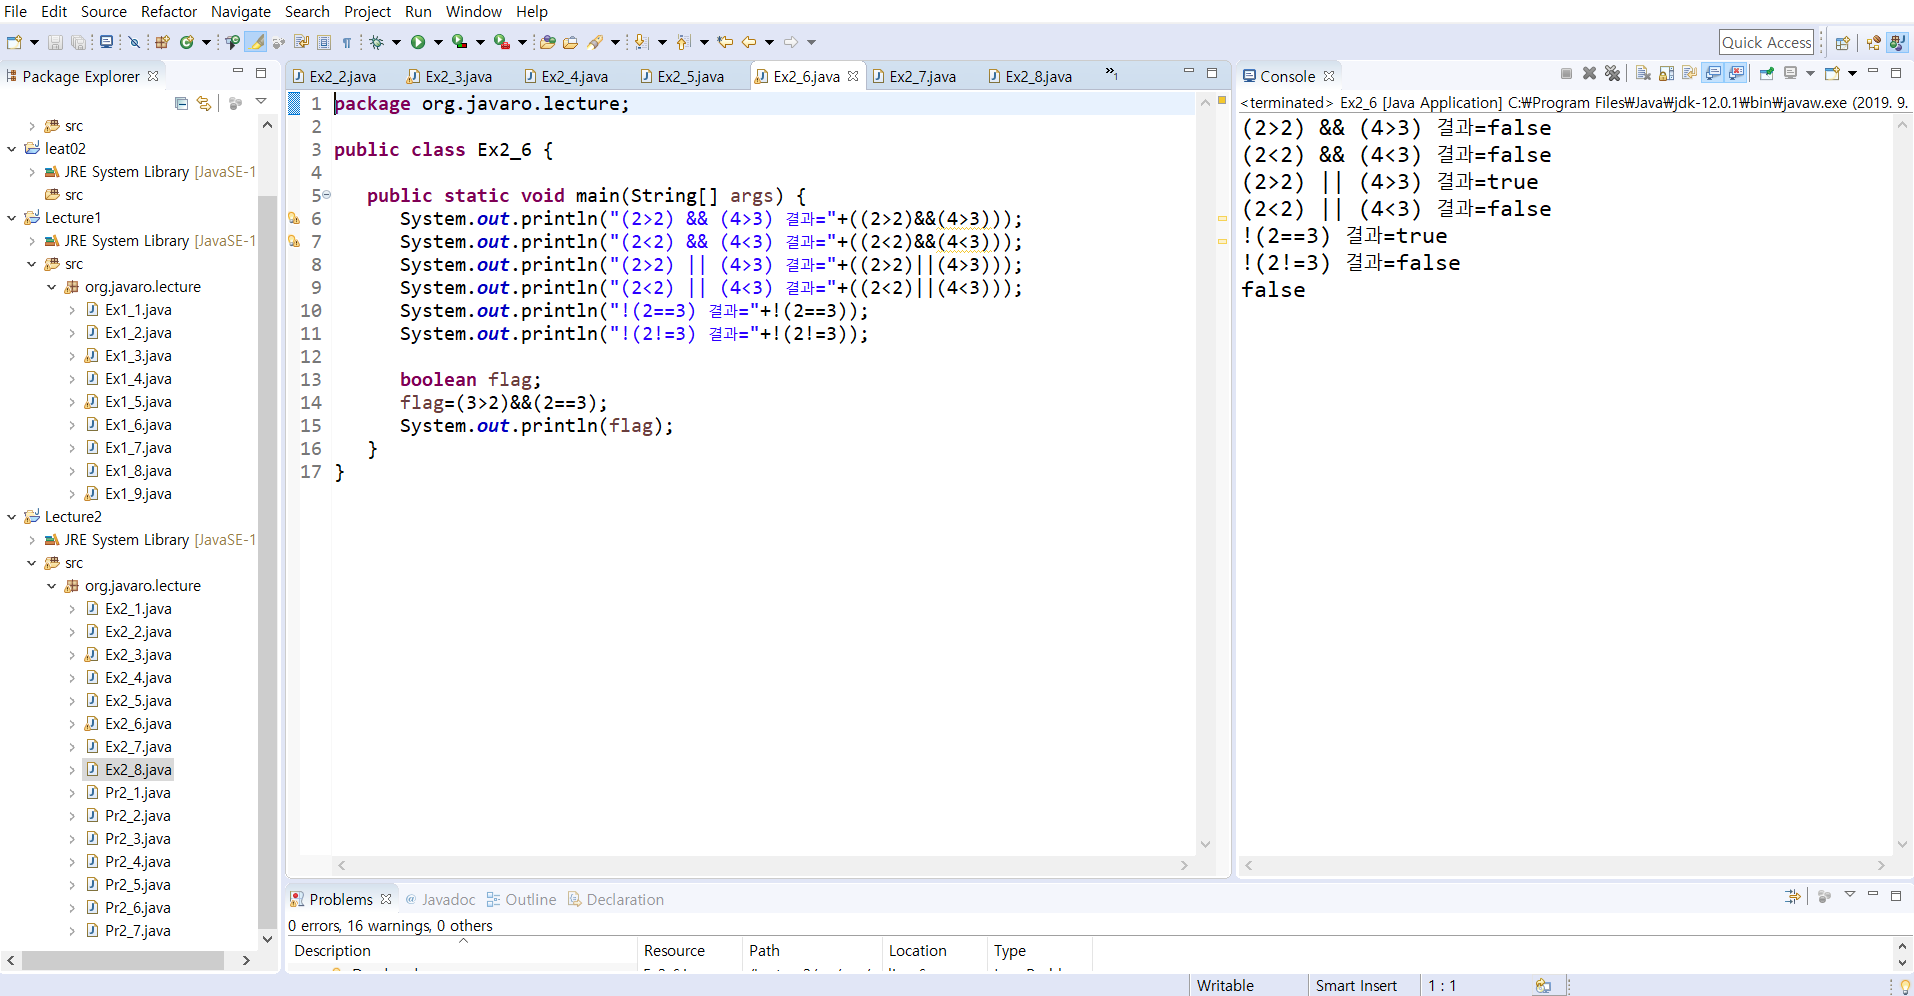Image resolution: width=1914 pixels, height=996 pixels.
Task: Click Remove Launch in Console toolbar
Action: (1589, 74)
